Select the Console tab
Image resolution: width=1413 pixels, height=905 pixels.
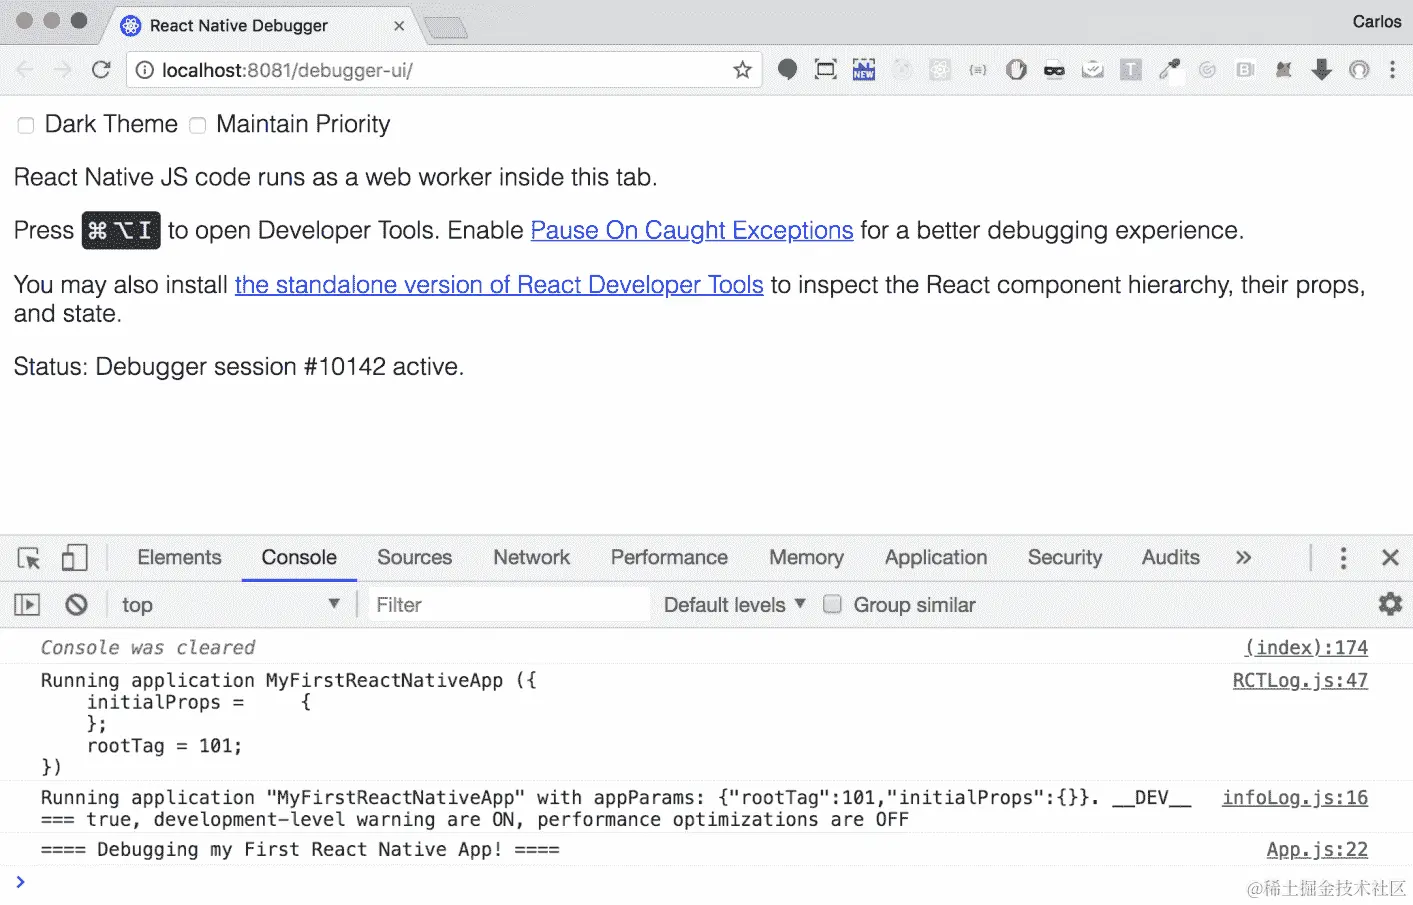(299, 557)
